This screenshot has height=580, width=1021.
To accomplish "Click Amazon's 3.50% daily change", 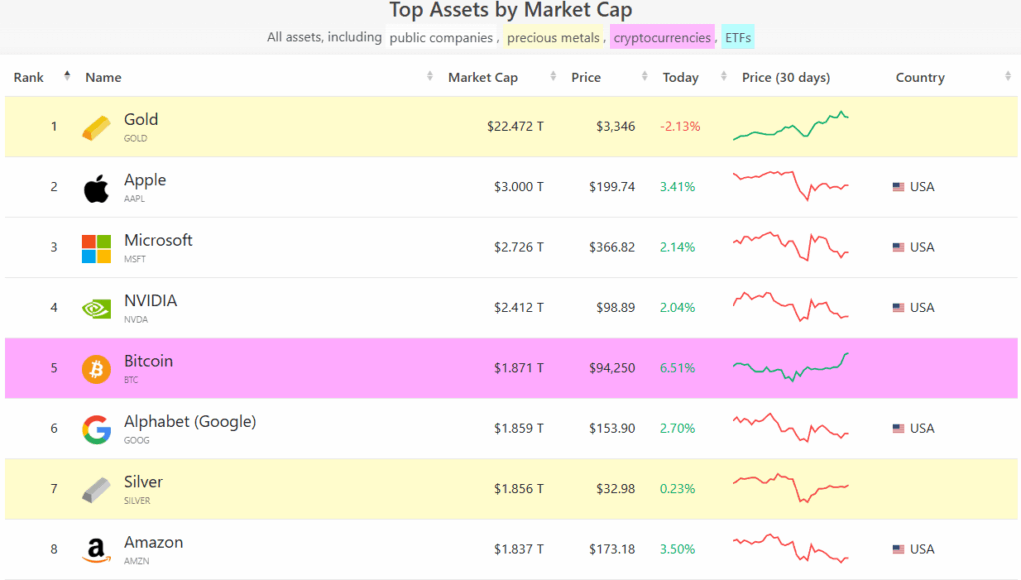I will pyautogui.click(x=677, y=549).
